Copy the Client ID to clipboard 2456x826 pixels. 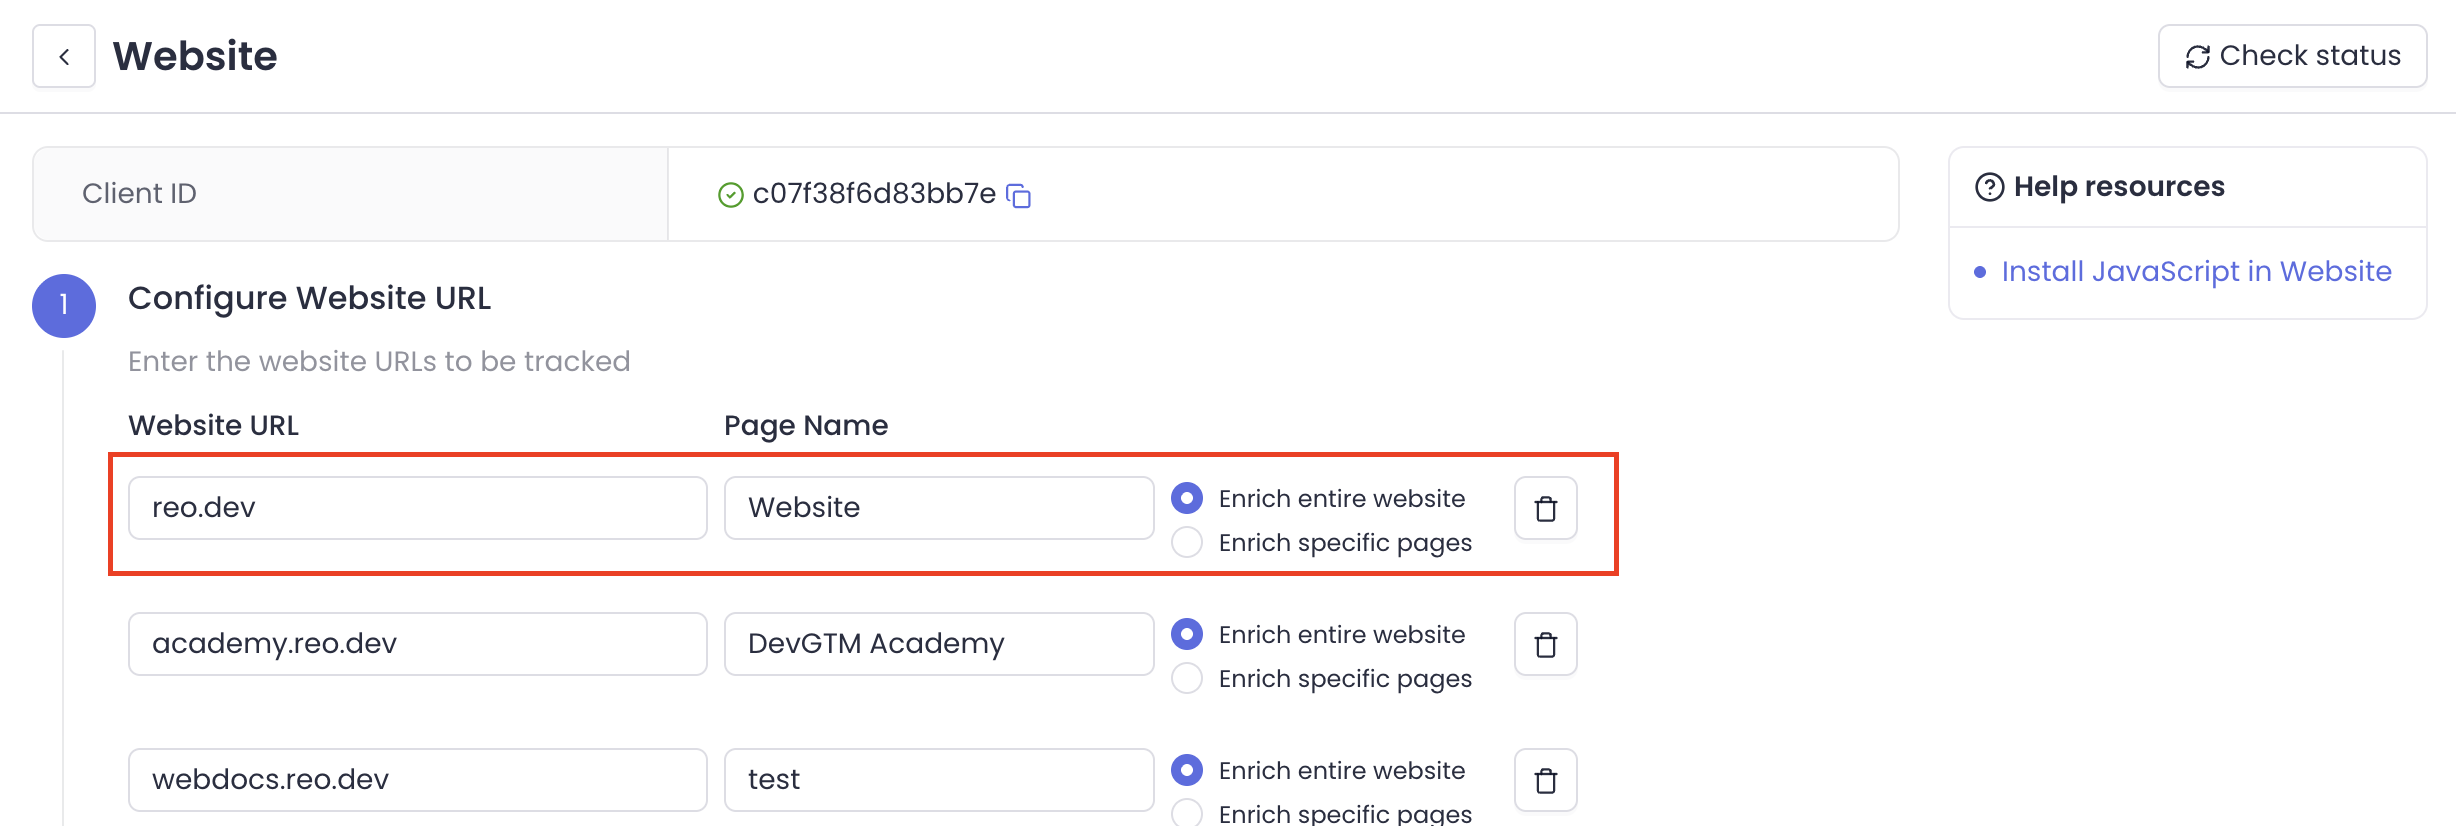point(1018,195)
